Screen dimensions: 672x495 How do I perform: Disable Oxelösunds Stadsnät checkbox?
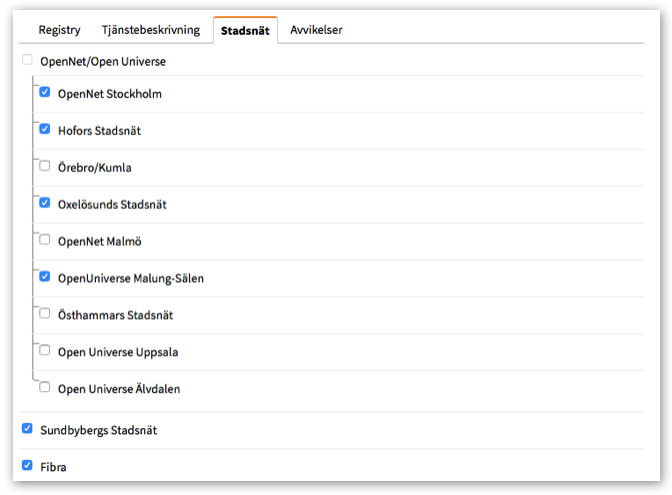tap(45, 202)
